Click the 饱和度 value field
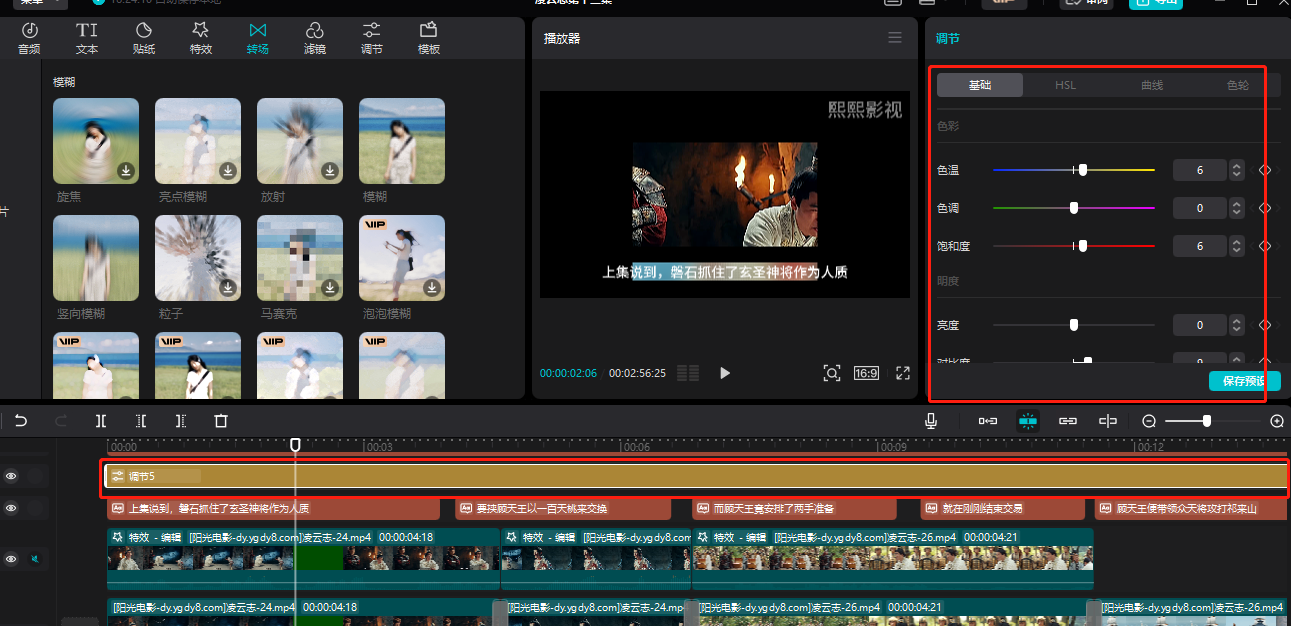The image size is (1291, 626). tap(1200, 245)
